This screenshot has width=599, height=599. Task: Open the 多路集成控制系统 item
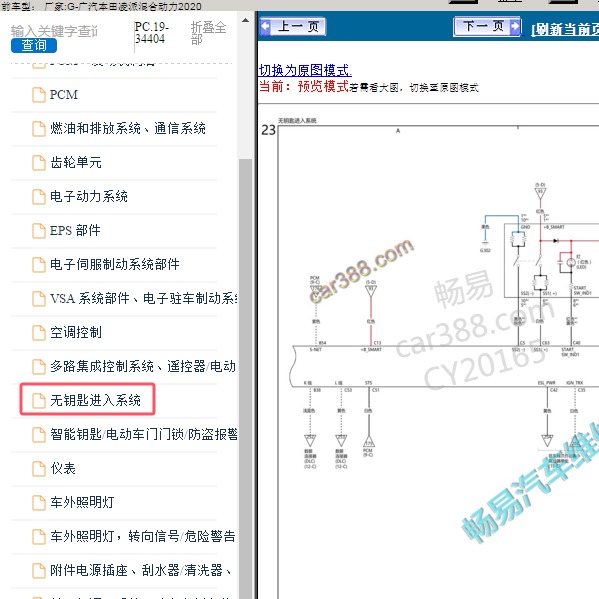tap(143, 366)
